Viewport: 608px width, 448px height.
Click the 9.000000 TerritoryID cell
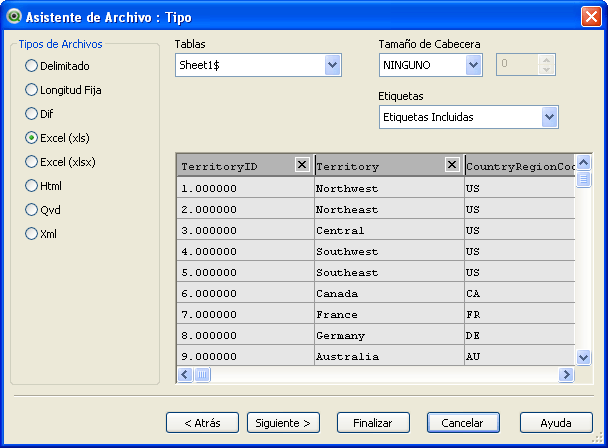tap(245, 356)
